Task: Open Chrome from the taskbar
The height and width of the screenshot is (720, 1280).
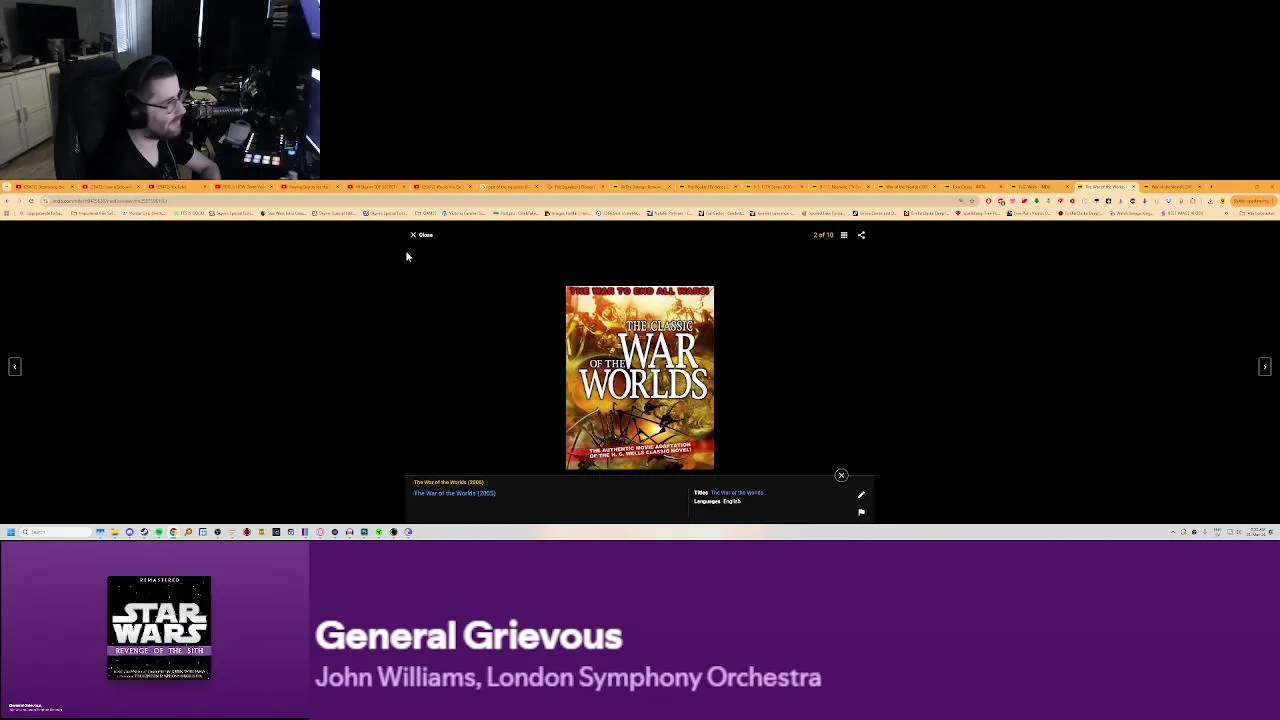Action: pos(173,532)
